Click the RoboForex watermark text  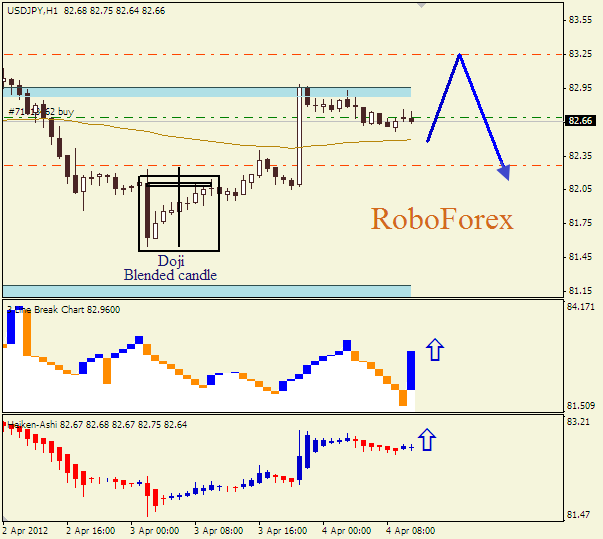[441, 219]
